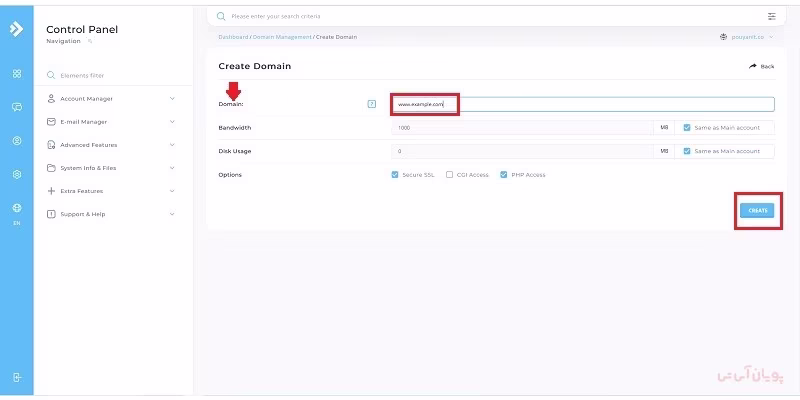Image resolution: width=800 pixels, height=400 pixels.
Task: Open the chat messages icon in the sidebar
Action: 17,107
